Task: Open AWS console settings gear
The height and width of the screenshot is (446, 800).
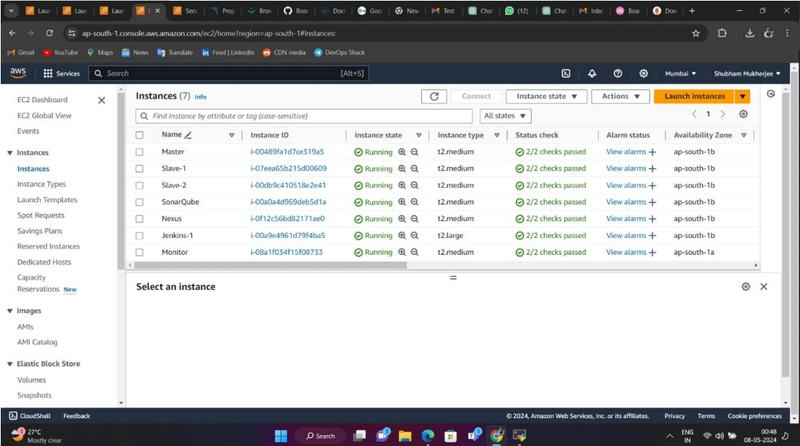Action: pyautogui.click(x=643, y=73)
